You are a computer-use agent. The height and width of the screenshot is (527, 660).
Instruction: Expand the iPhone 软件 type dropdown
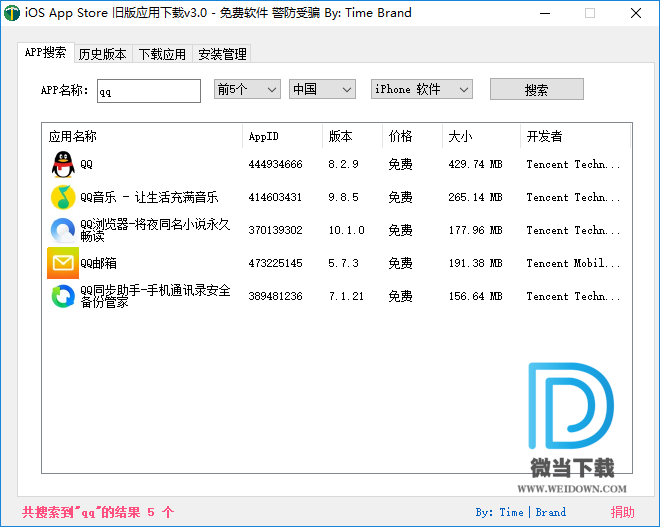(x=421, y=89)
